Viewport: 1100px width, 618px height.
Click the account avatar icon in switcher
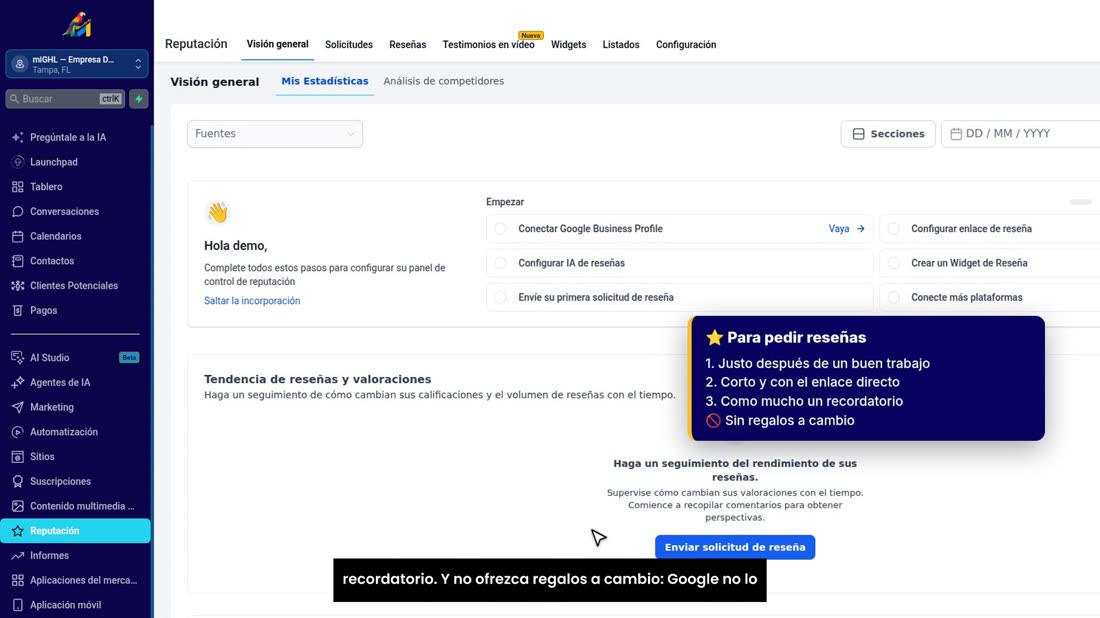(x=20, y=64)
